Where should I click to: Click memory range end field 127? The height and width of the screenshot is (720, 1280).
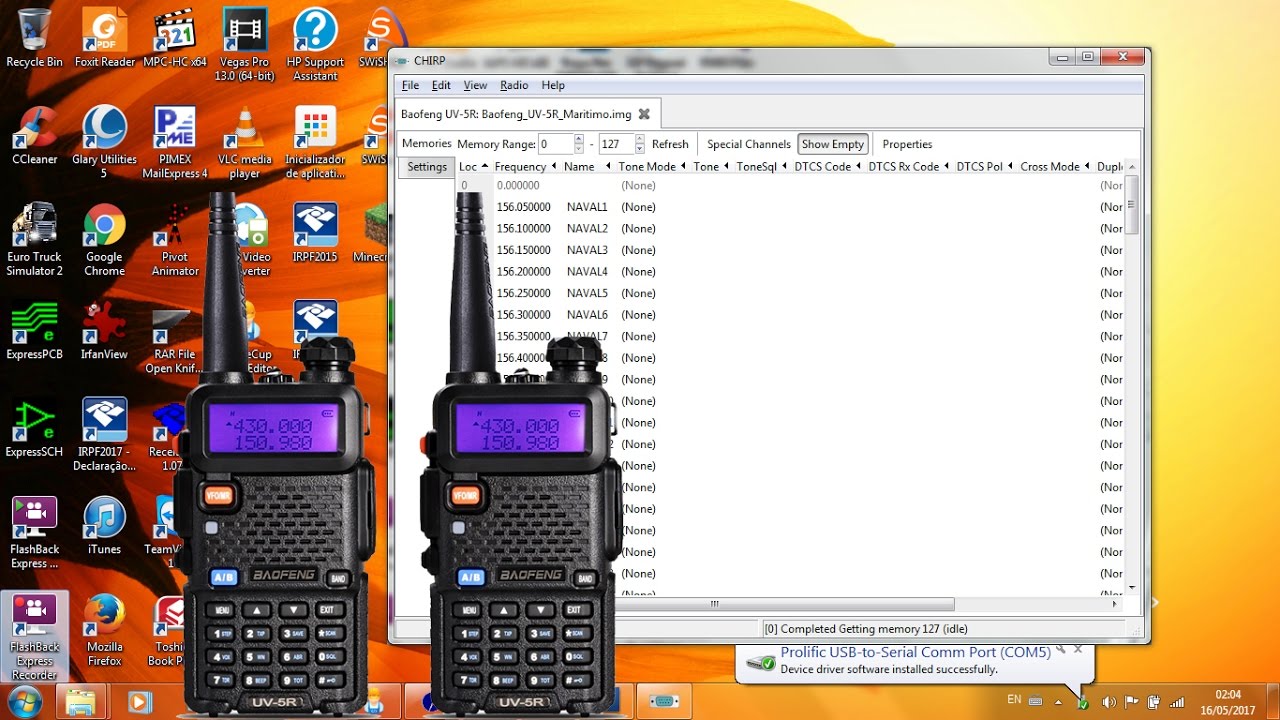[x=616, y=144]
